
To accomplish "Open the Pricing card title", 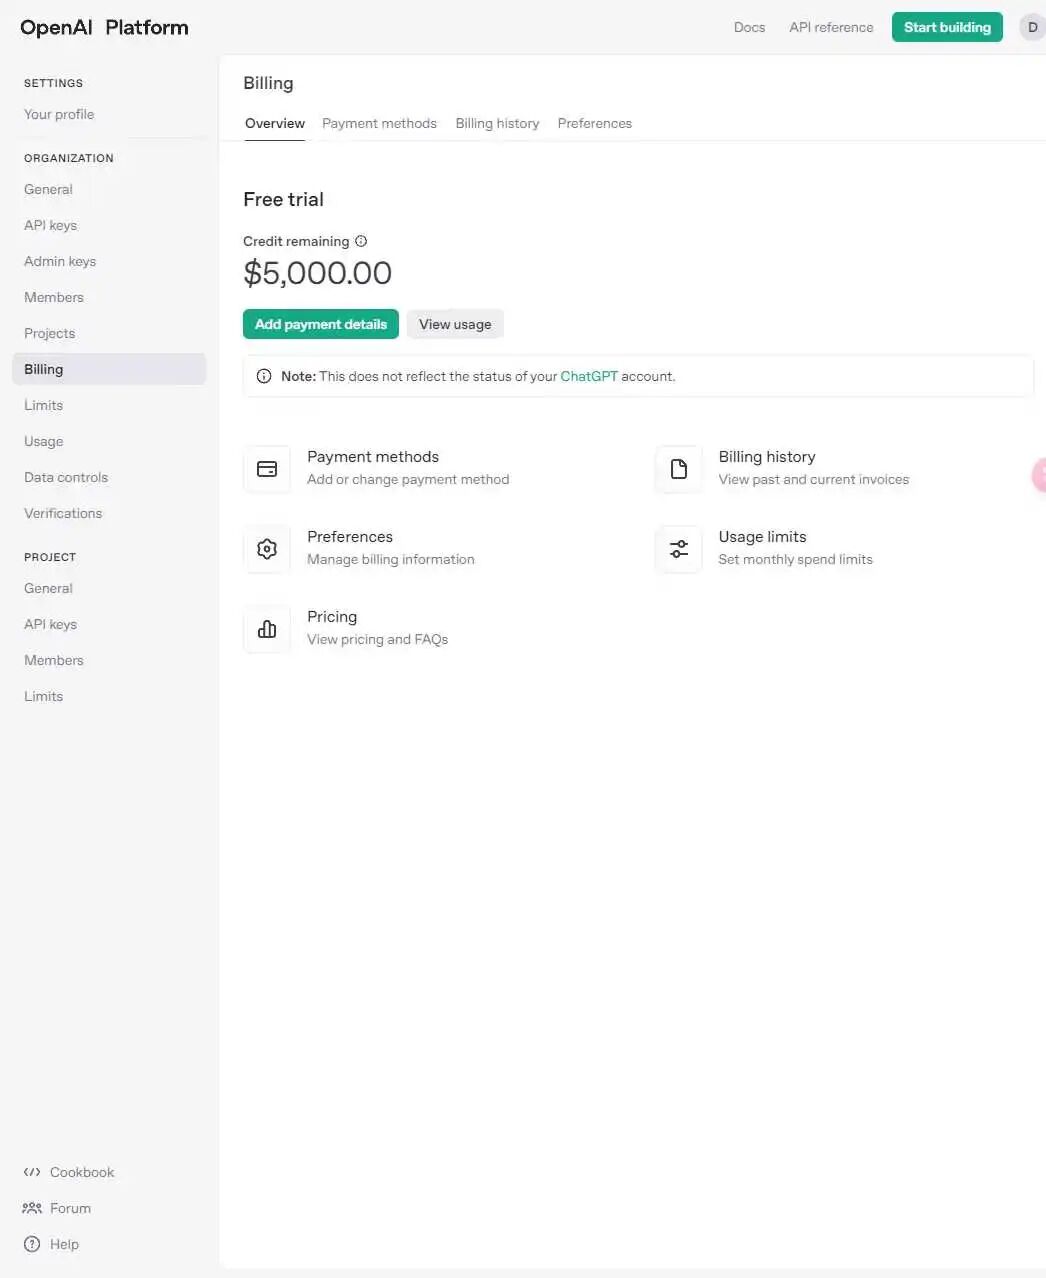I will tap(332, 617).
